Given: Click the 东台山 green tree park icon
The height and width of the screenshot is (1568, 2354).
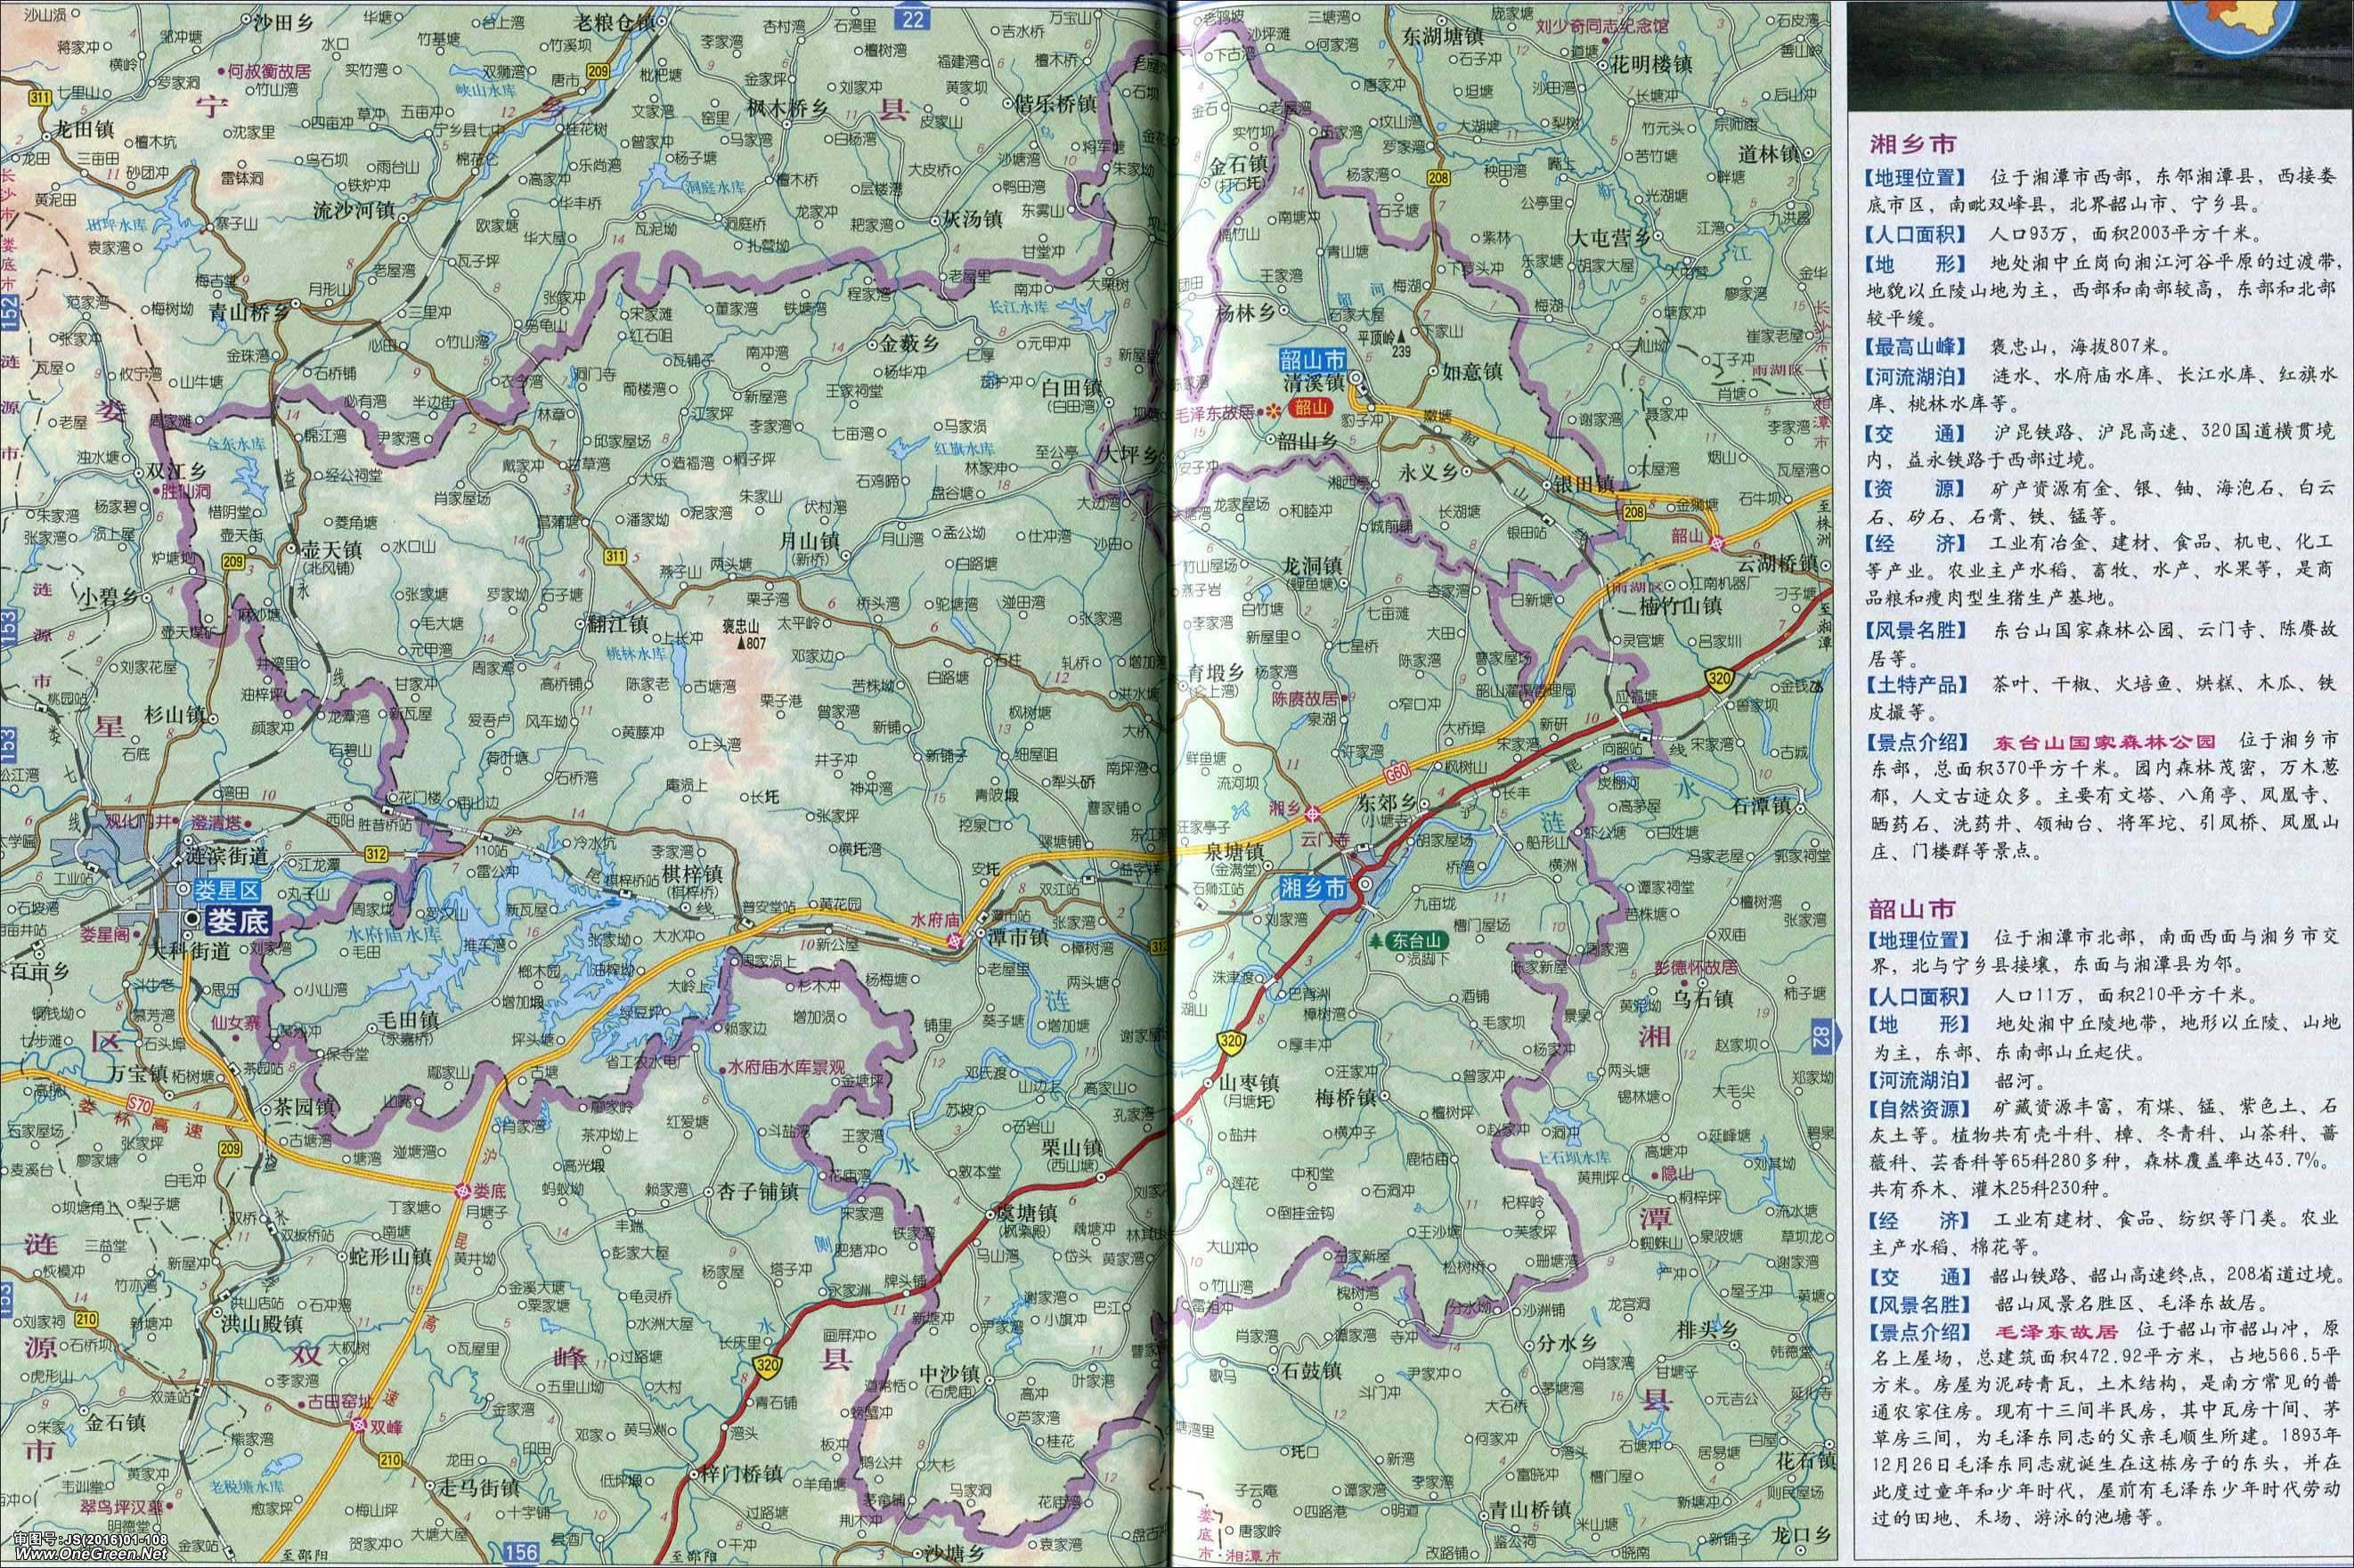Looking at the screenshot, I should click(x=1377, y=940).
